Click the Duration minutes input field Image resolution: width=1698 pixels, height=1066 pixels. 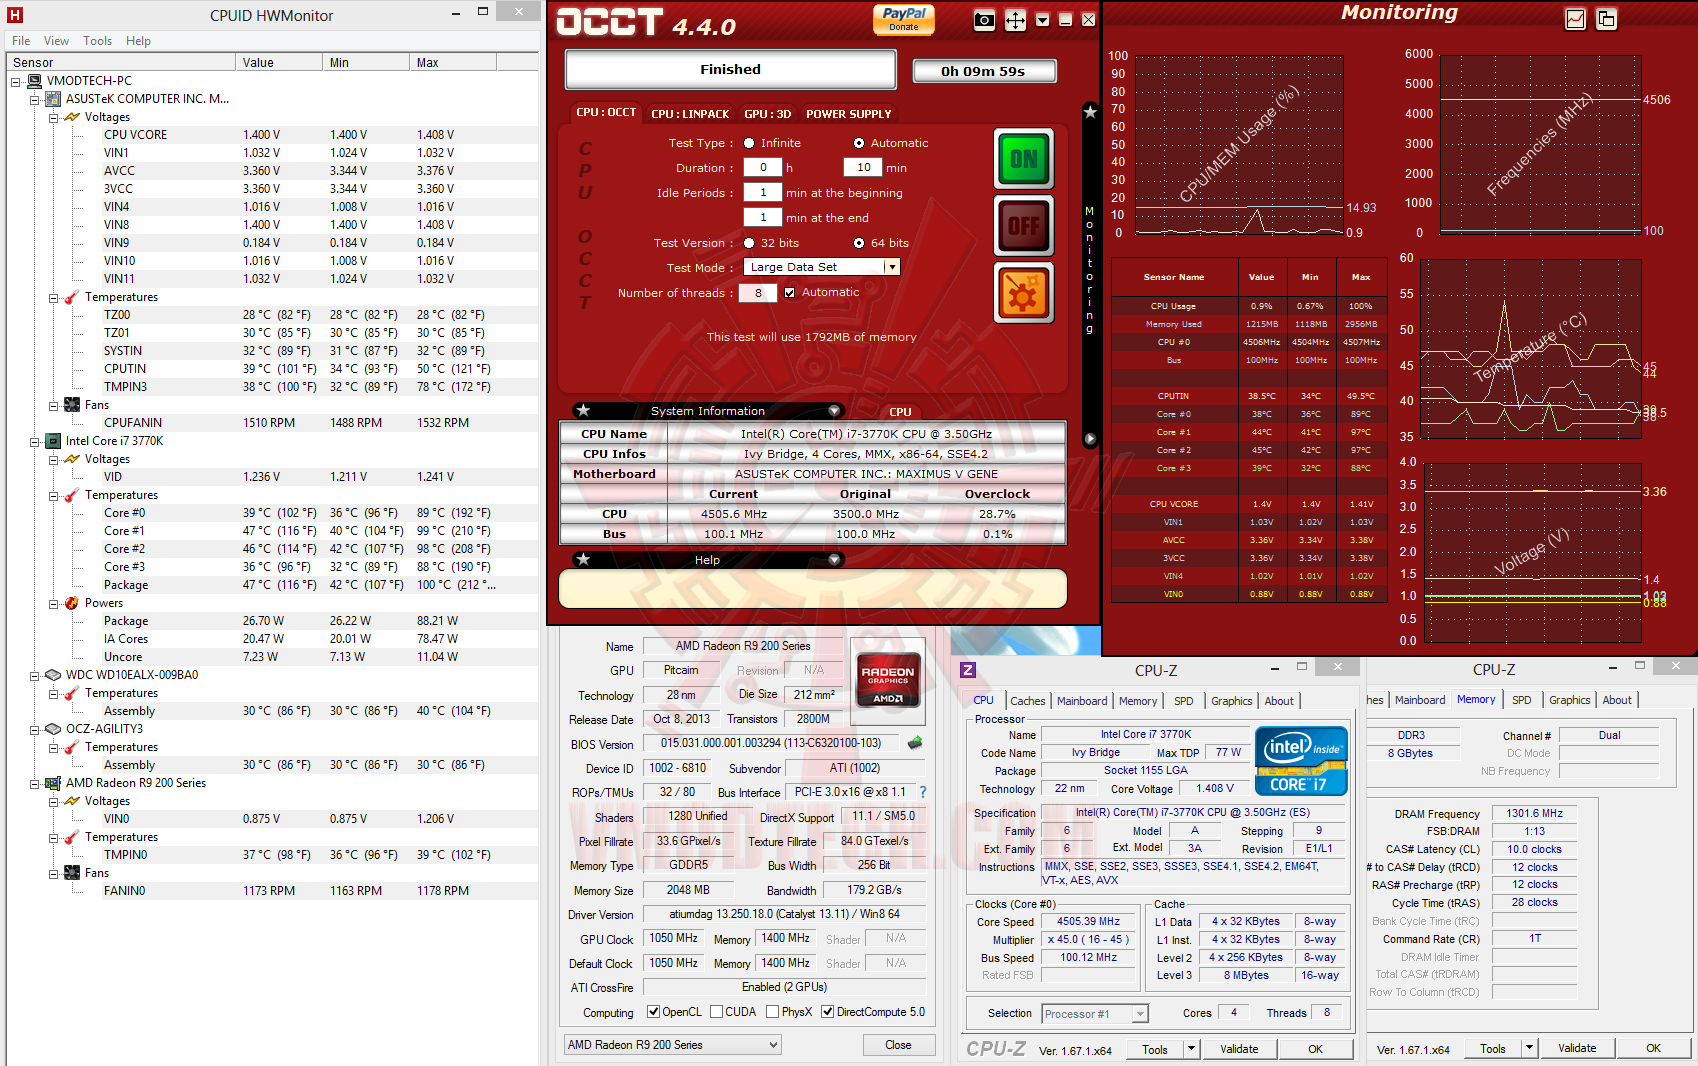[x=863, y=168]
